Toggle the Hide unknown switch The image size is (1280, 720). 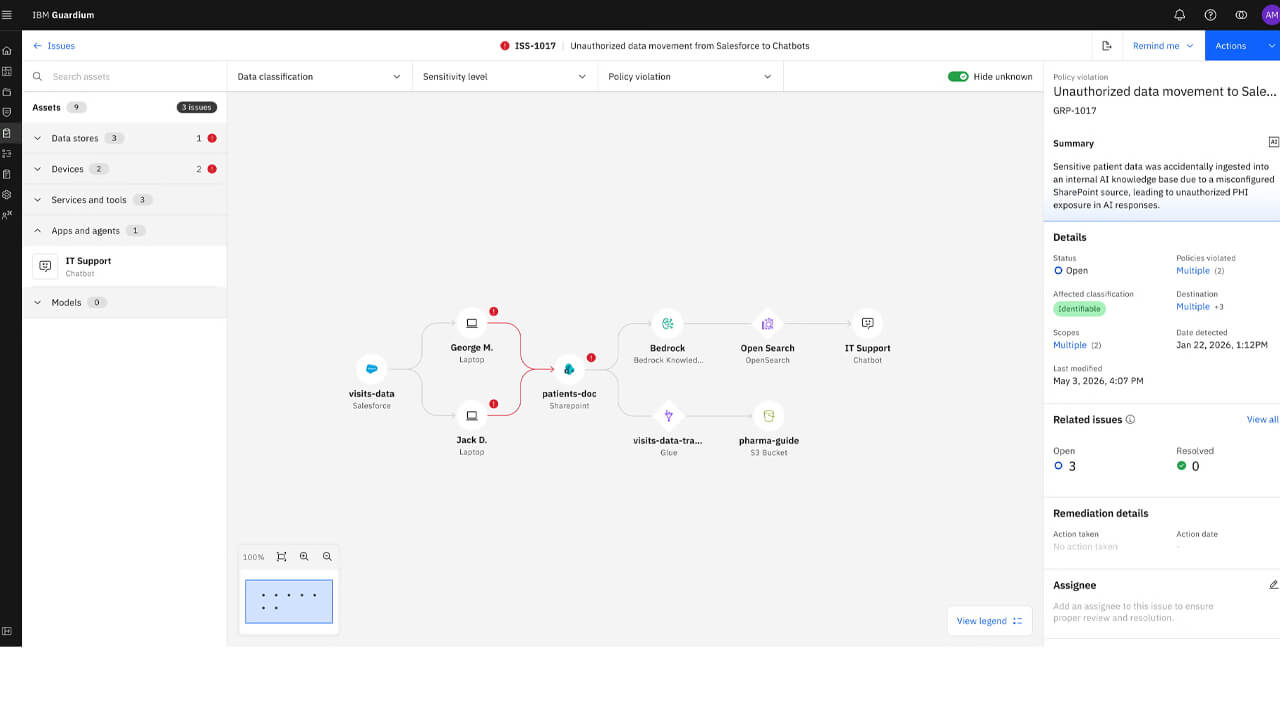(x=958, y=76)
